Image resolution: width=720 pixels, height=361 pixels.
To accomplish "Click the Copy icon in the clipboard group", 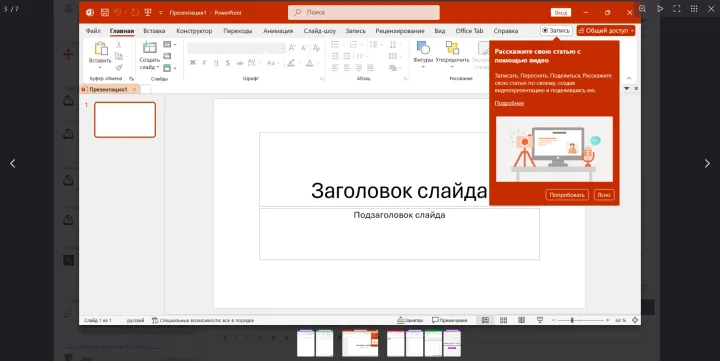I will [118, 56].
